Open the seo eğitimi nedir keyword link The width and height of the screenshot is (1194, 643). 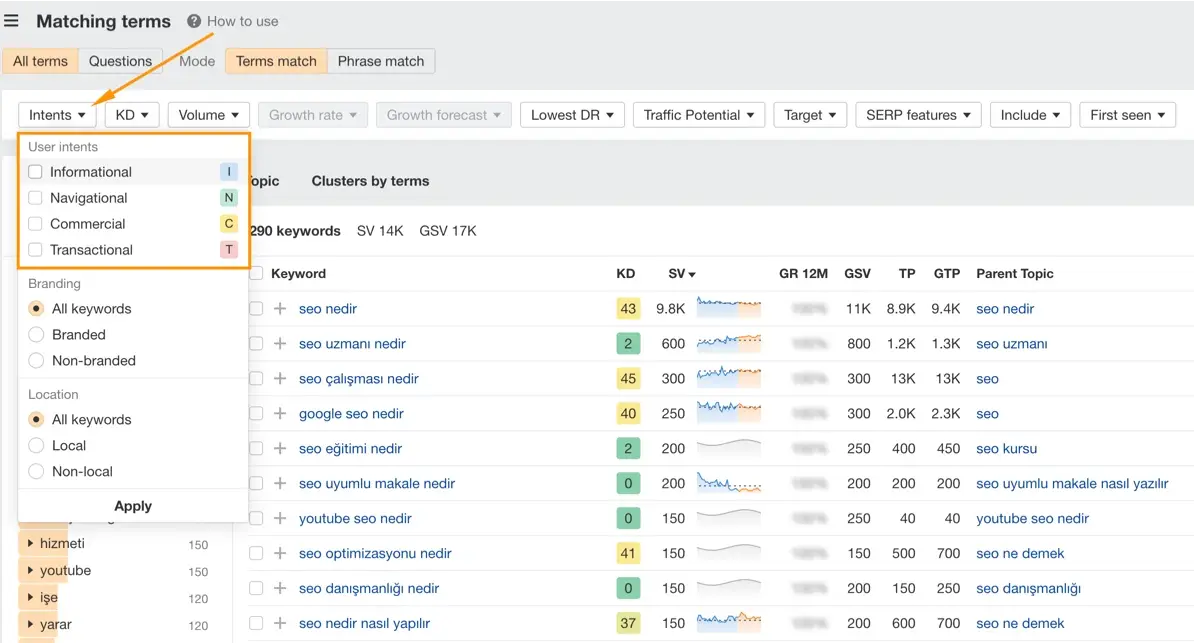tap(350, 449)
